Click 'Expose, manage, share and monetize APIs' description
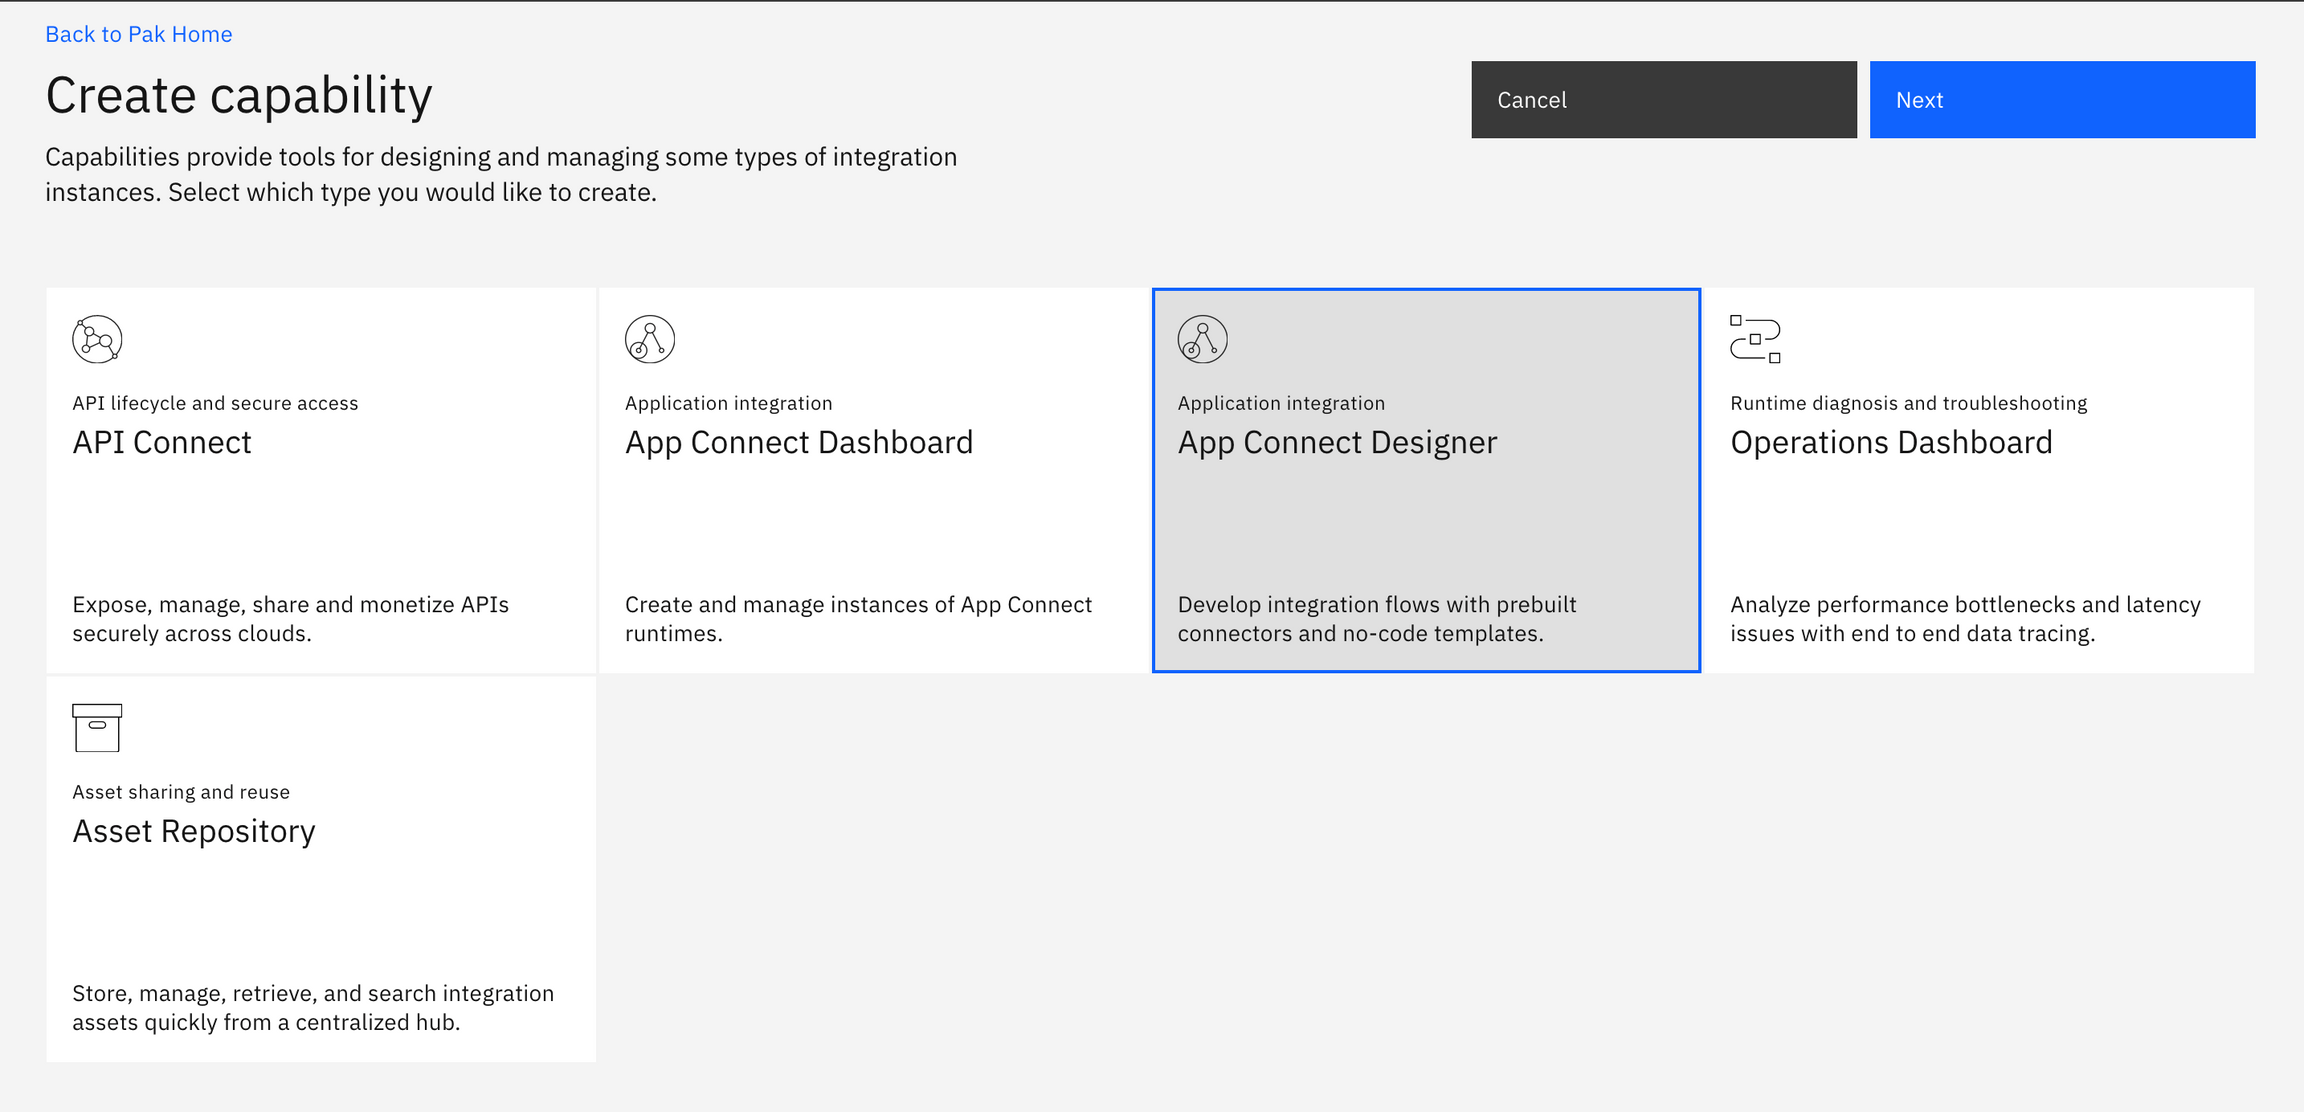Screen dimensions: 2304x1112 (291, 619)
